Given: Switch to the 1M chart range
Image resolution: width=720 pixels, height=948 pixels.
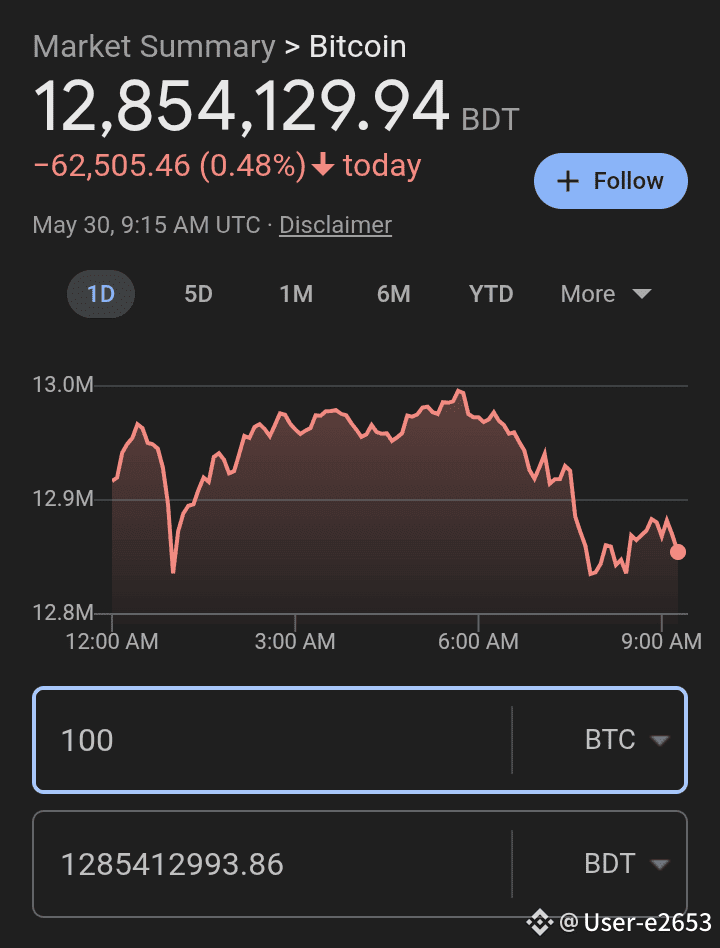Looking at the screenshot, I should [x=296, y=294].
